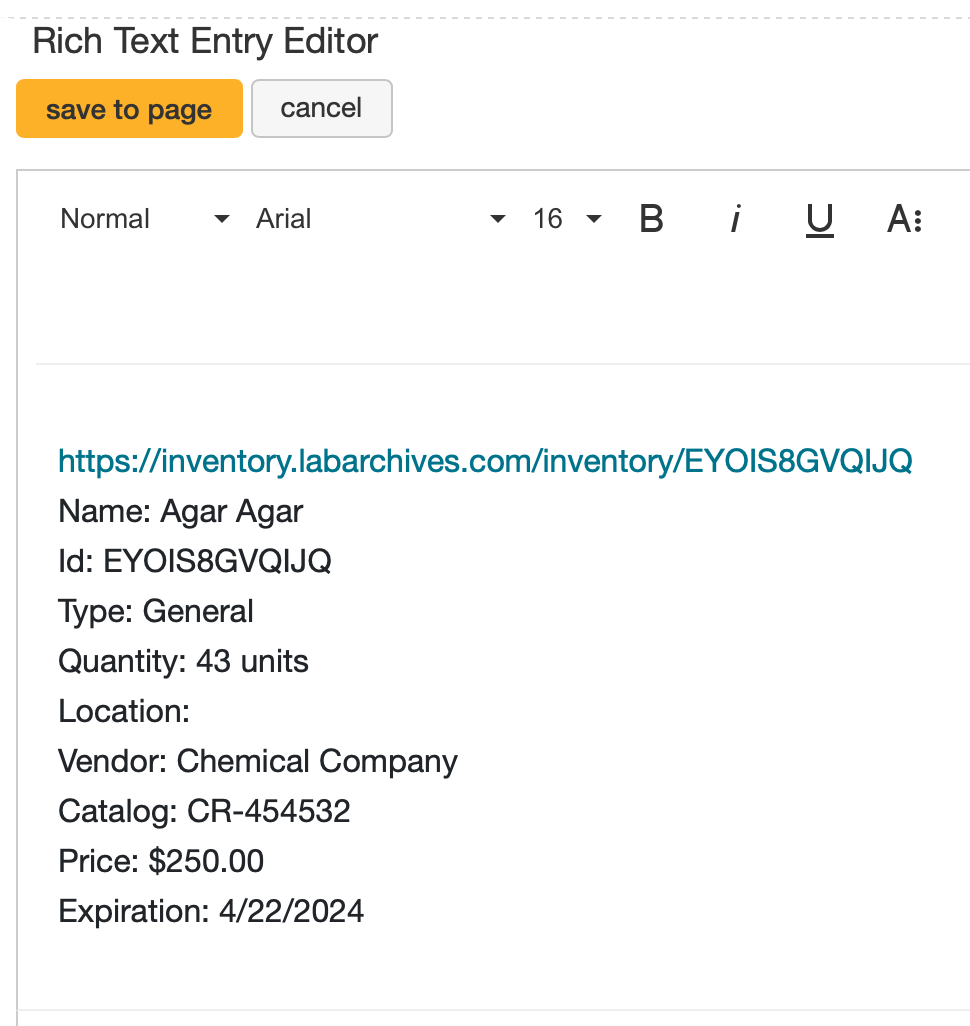Toggle bold formatting
The width and height of the screenshot is (970, 1026).
pos(651,219)
